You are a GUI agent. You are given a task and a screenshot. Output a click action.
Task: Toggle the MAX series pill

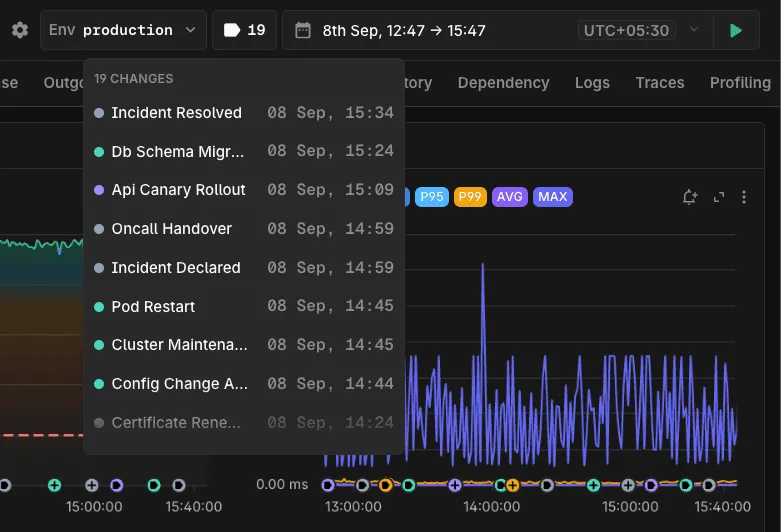pos(552,197)
